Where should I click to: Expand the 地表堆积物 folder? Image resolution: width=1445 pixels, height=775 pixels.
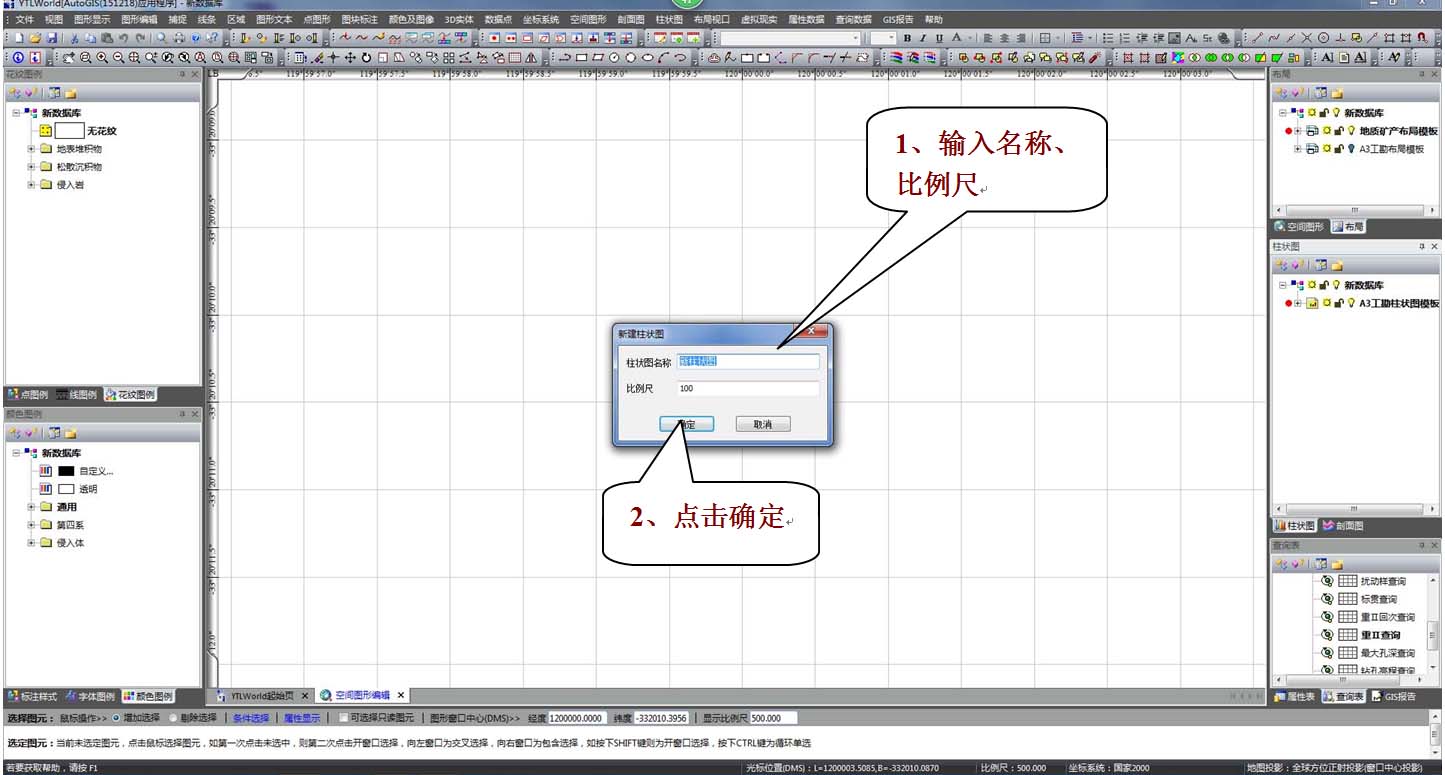pos(31,148)
